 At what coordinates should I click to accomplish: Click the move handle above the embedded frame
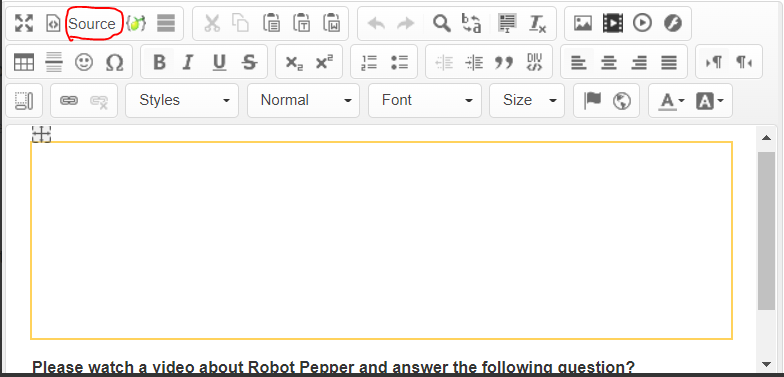[41, 134]
